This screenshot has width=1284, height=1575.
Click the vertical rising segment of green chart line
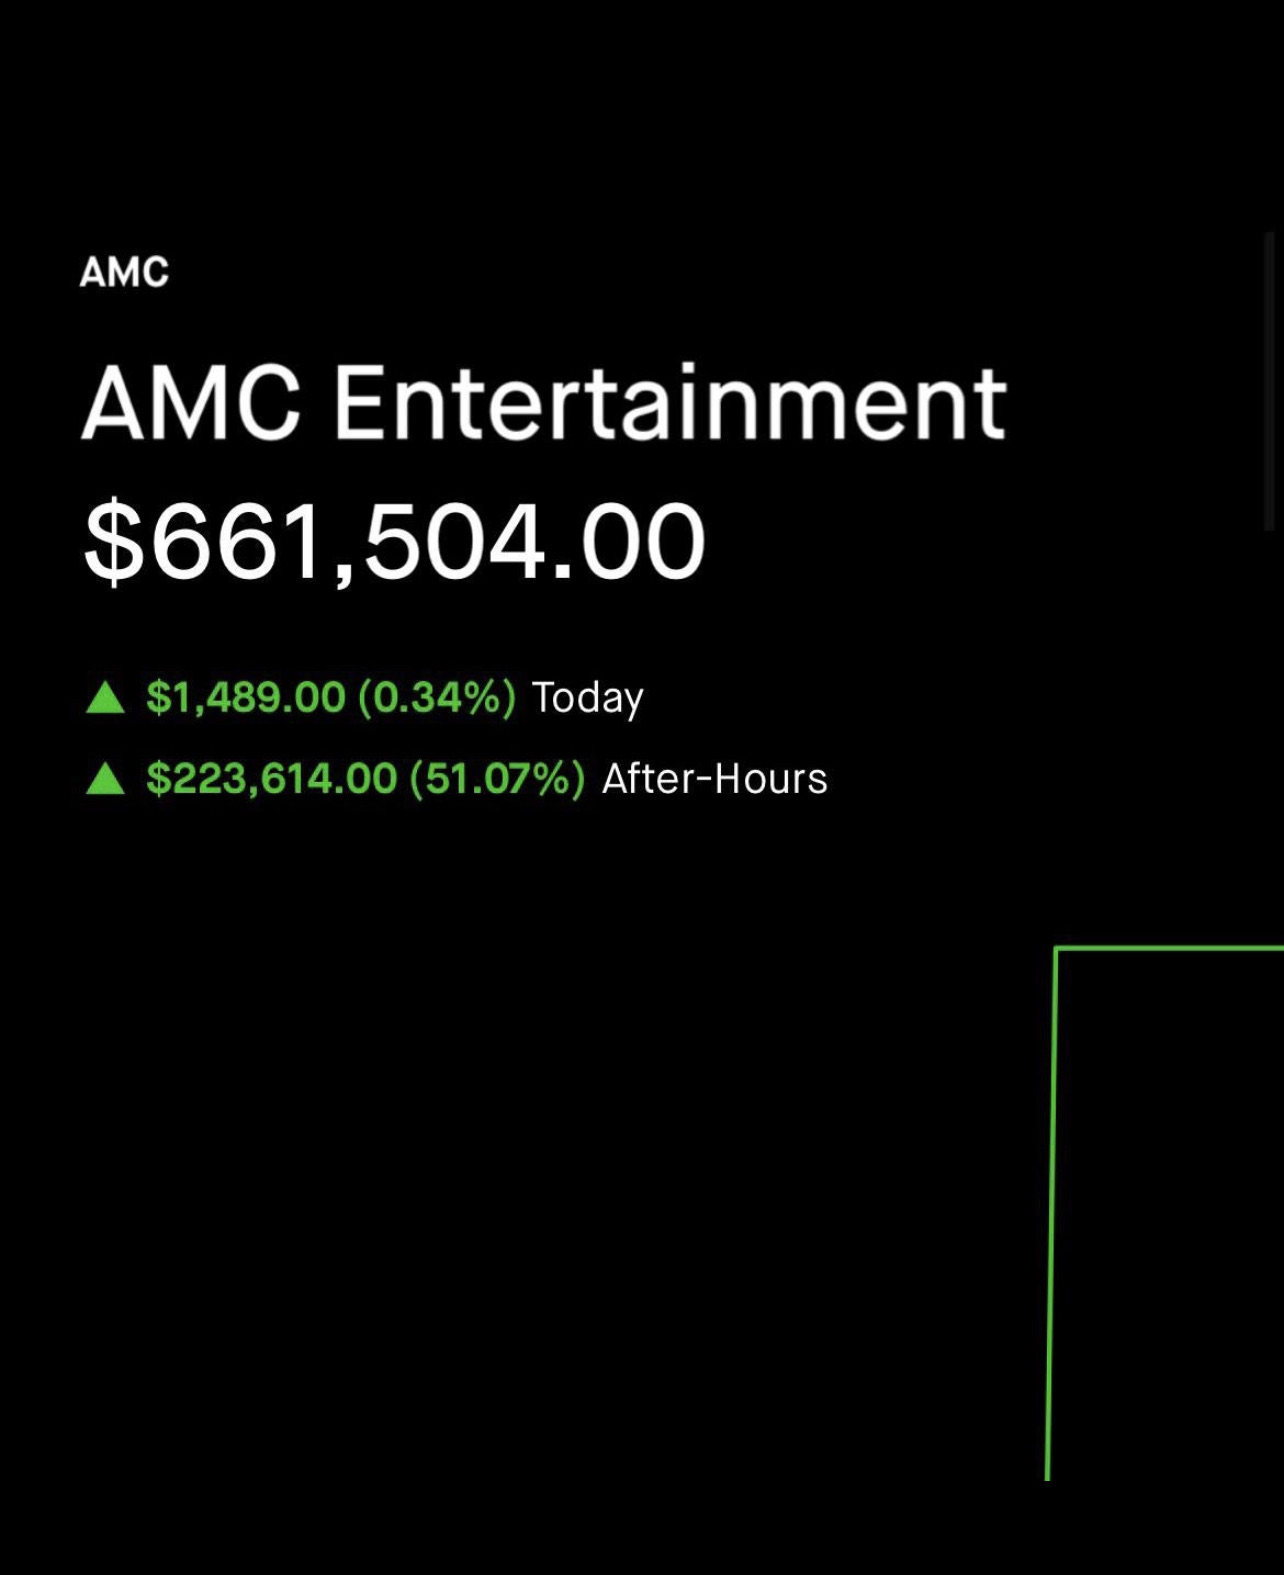(x=1051, y=1214)
